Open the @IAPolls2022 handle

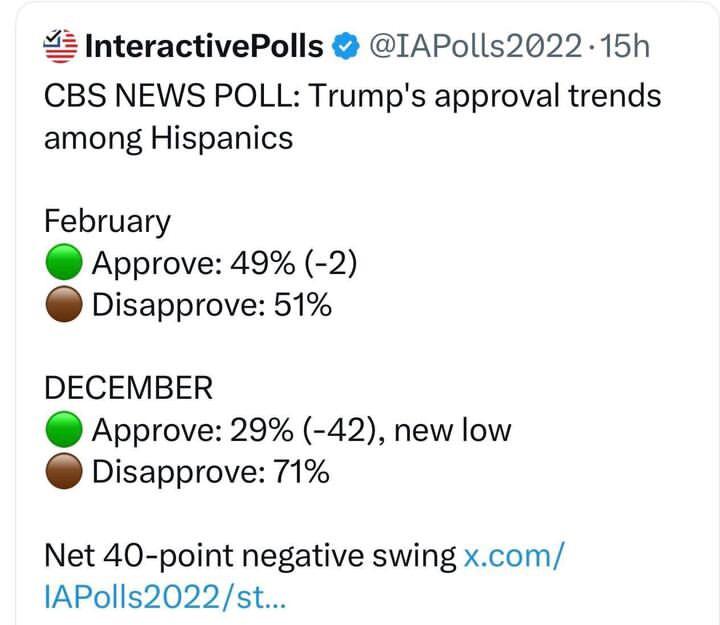[476, 46]
